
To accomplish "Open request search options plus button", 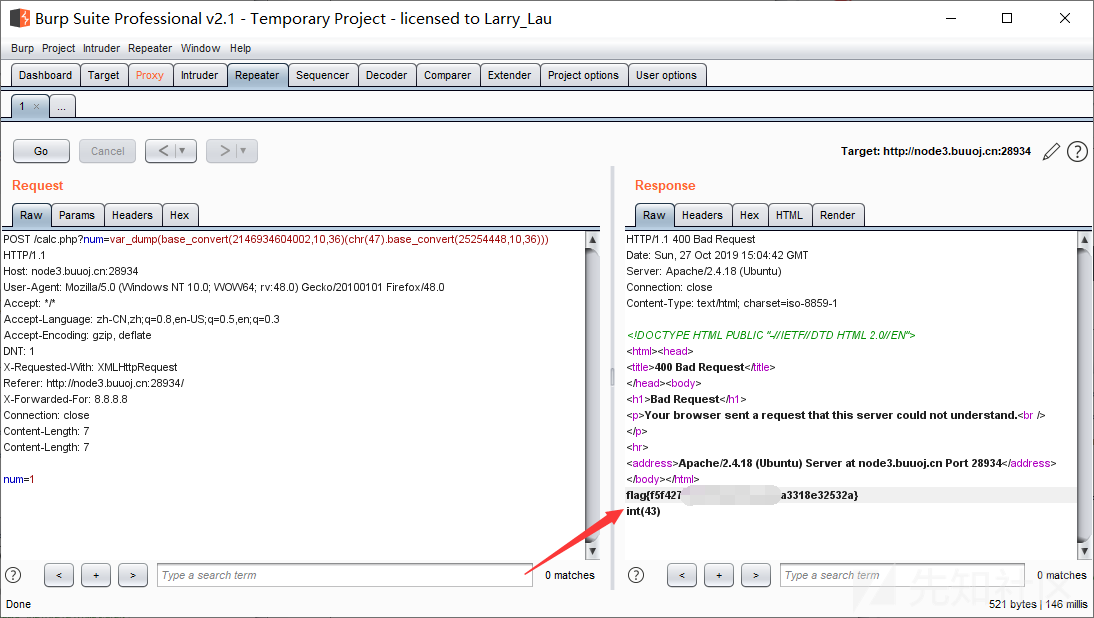I will pyautogui.click(x=96, y=575).
